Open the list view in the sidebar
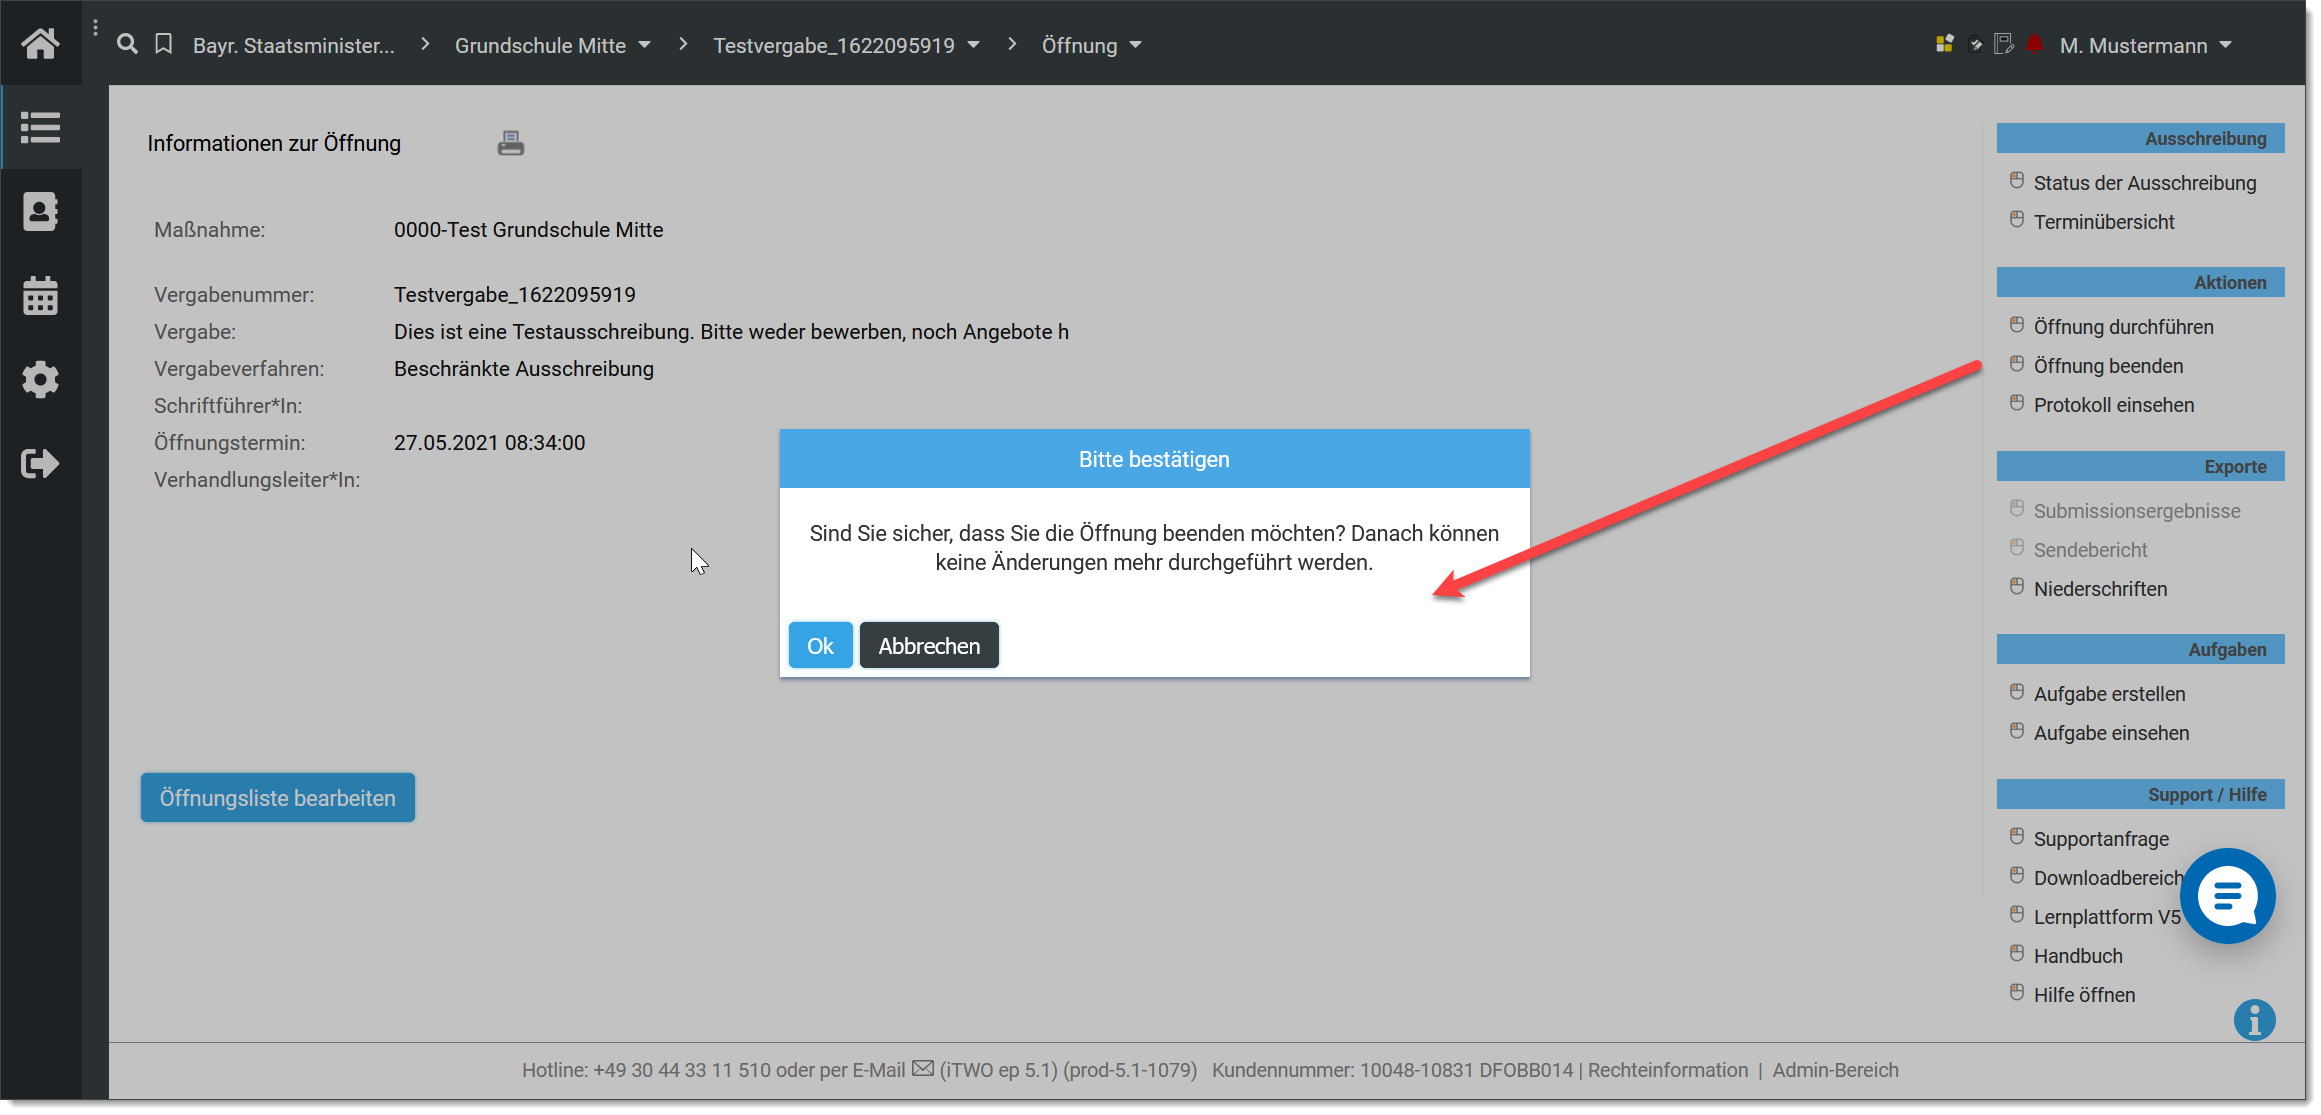The image size is (2321, 1115). tap(40, 127)
